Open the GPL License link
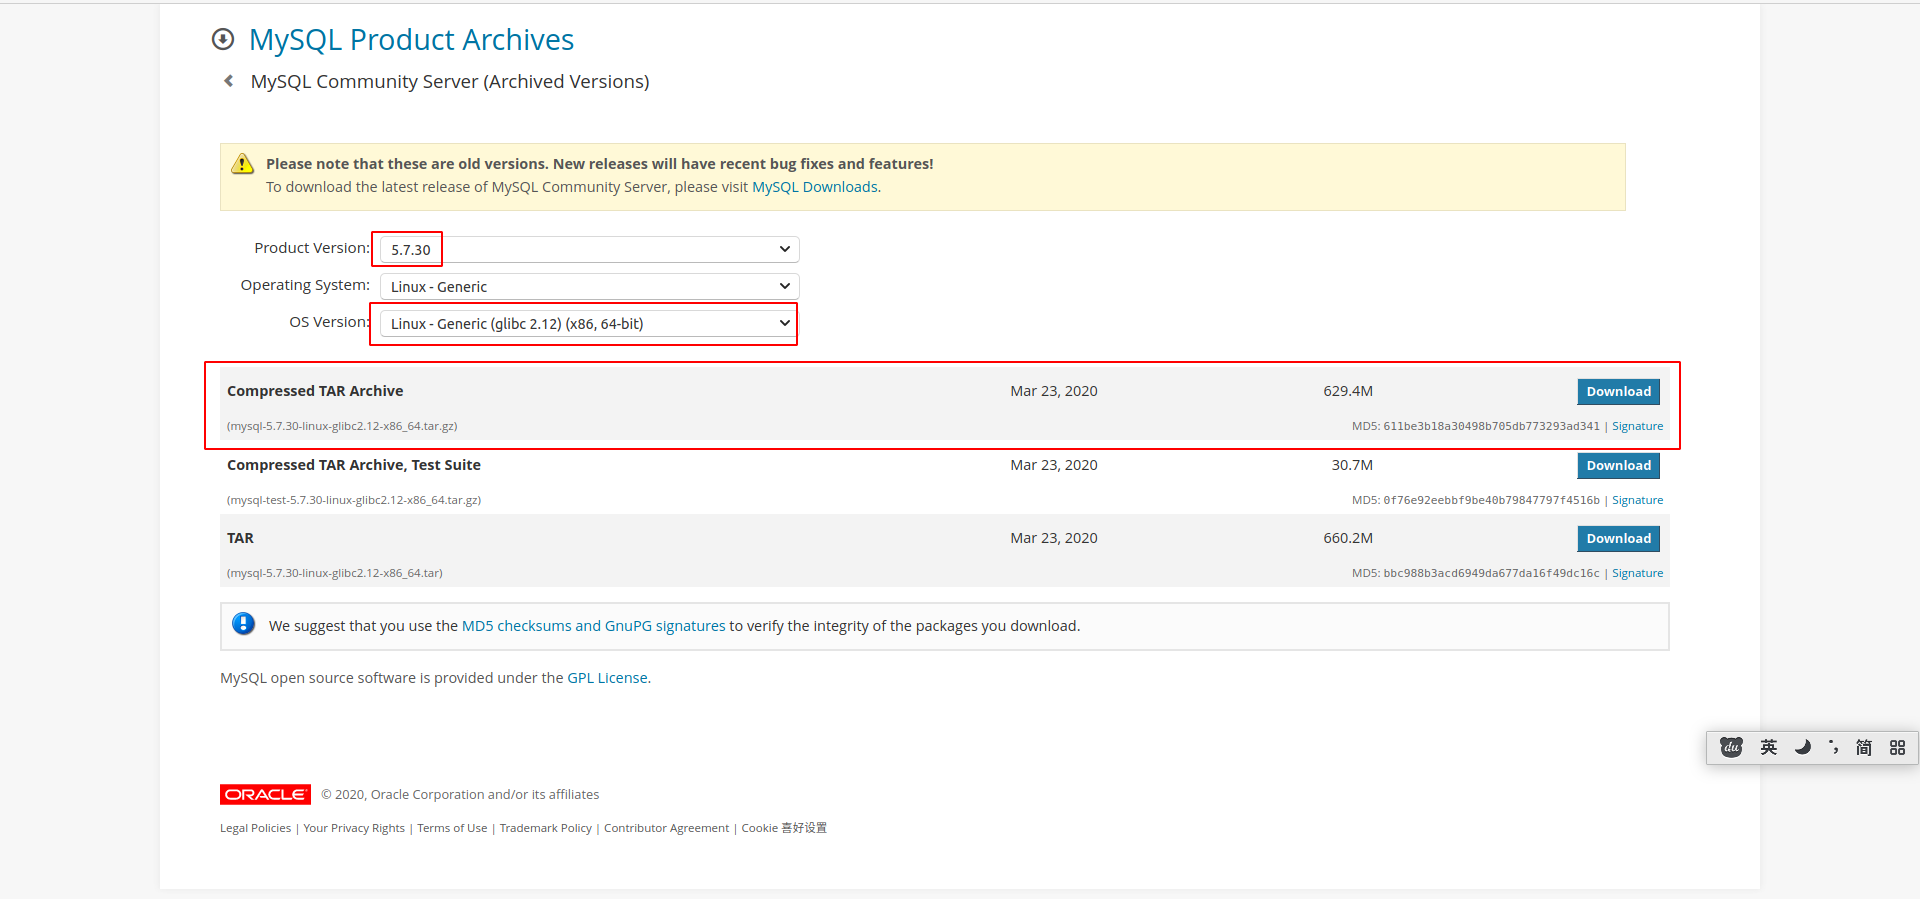Image resolution: width=1920 pixels, height=899 pixels. 607,678
